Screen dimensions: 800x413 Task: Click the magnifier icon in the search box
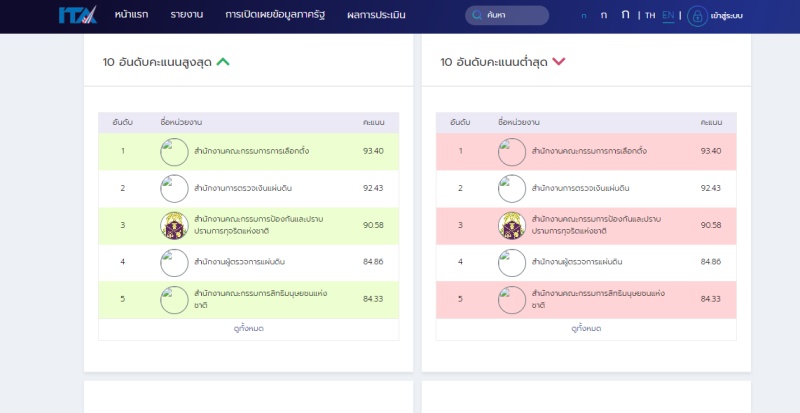(x=477, y=16)
